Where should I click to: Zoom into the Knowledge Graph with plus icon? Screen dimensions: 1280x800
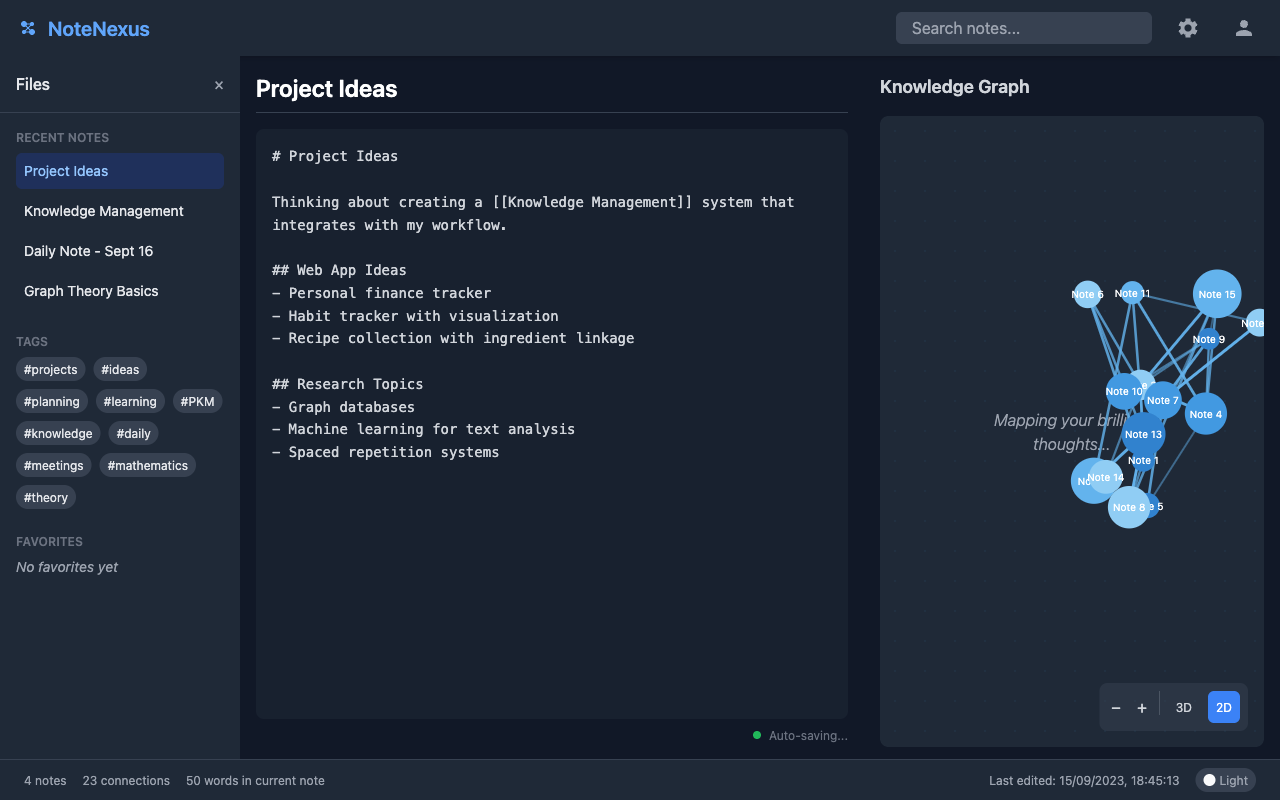[x=1141, y=707]
